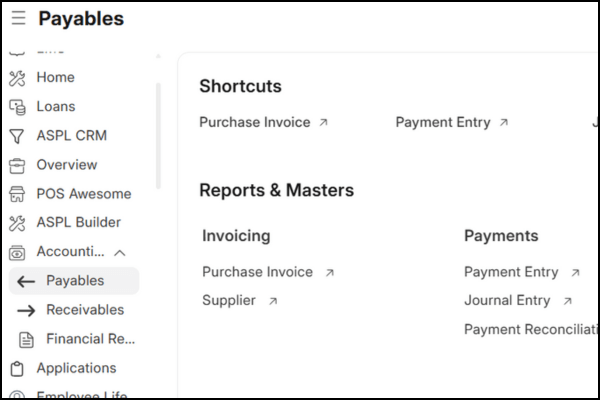Image resolution: width=600 pixels, height=400 pixels.
Task: Click the Accounting eye icon in sidebar
Action: click(x=17, y=253)
